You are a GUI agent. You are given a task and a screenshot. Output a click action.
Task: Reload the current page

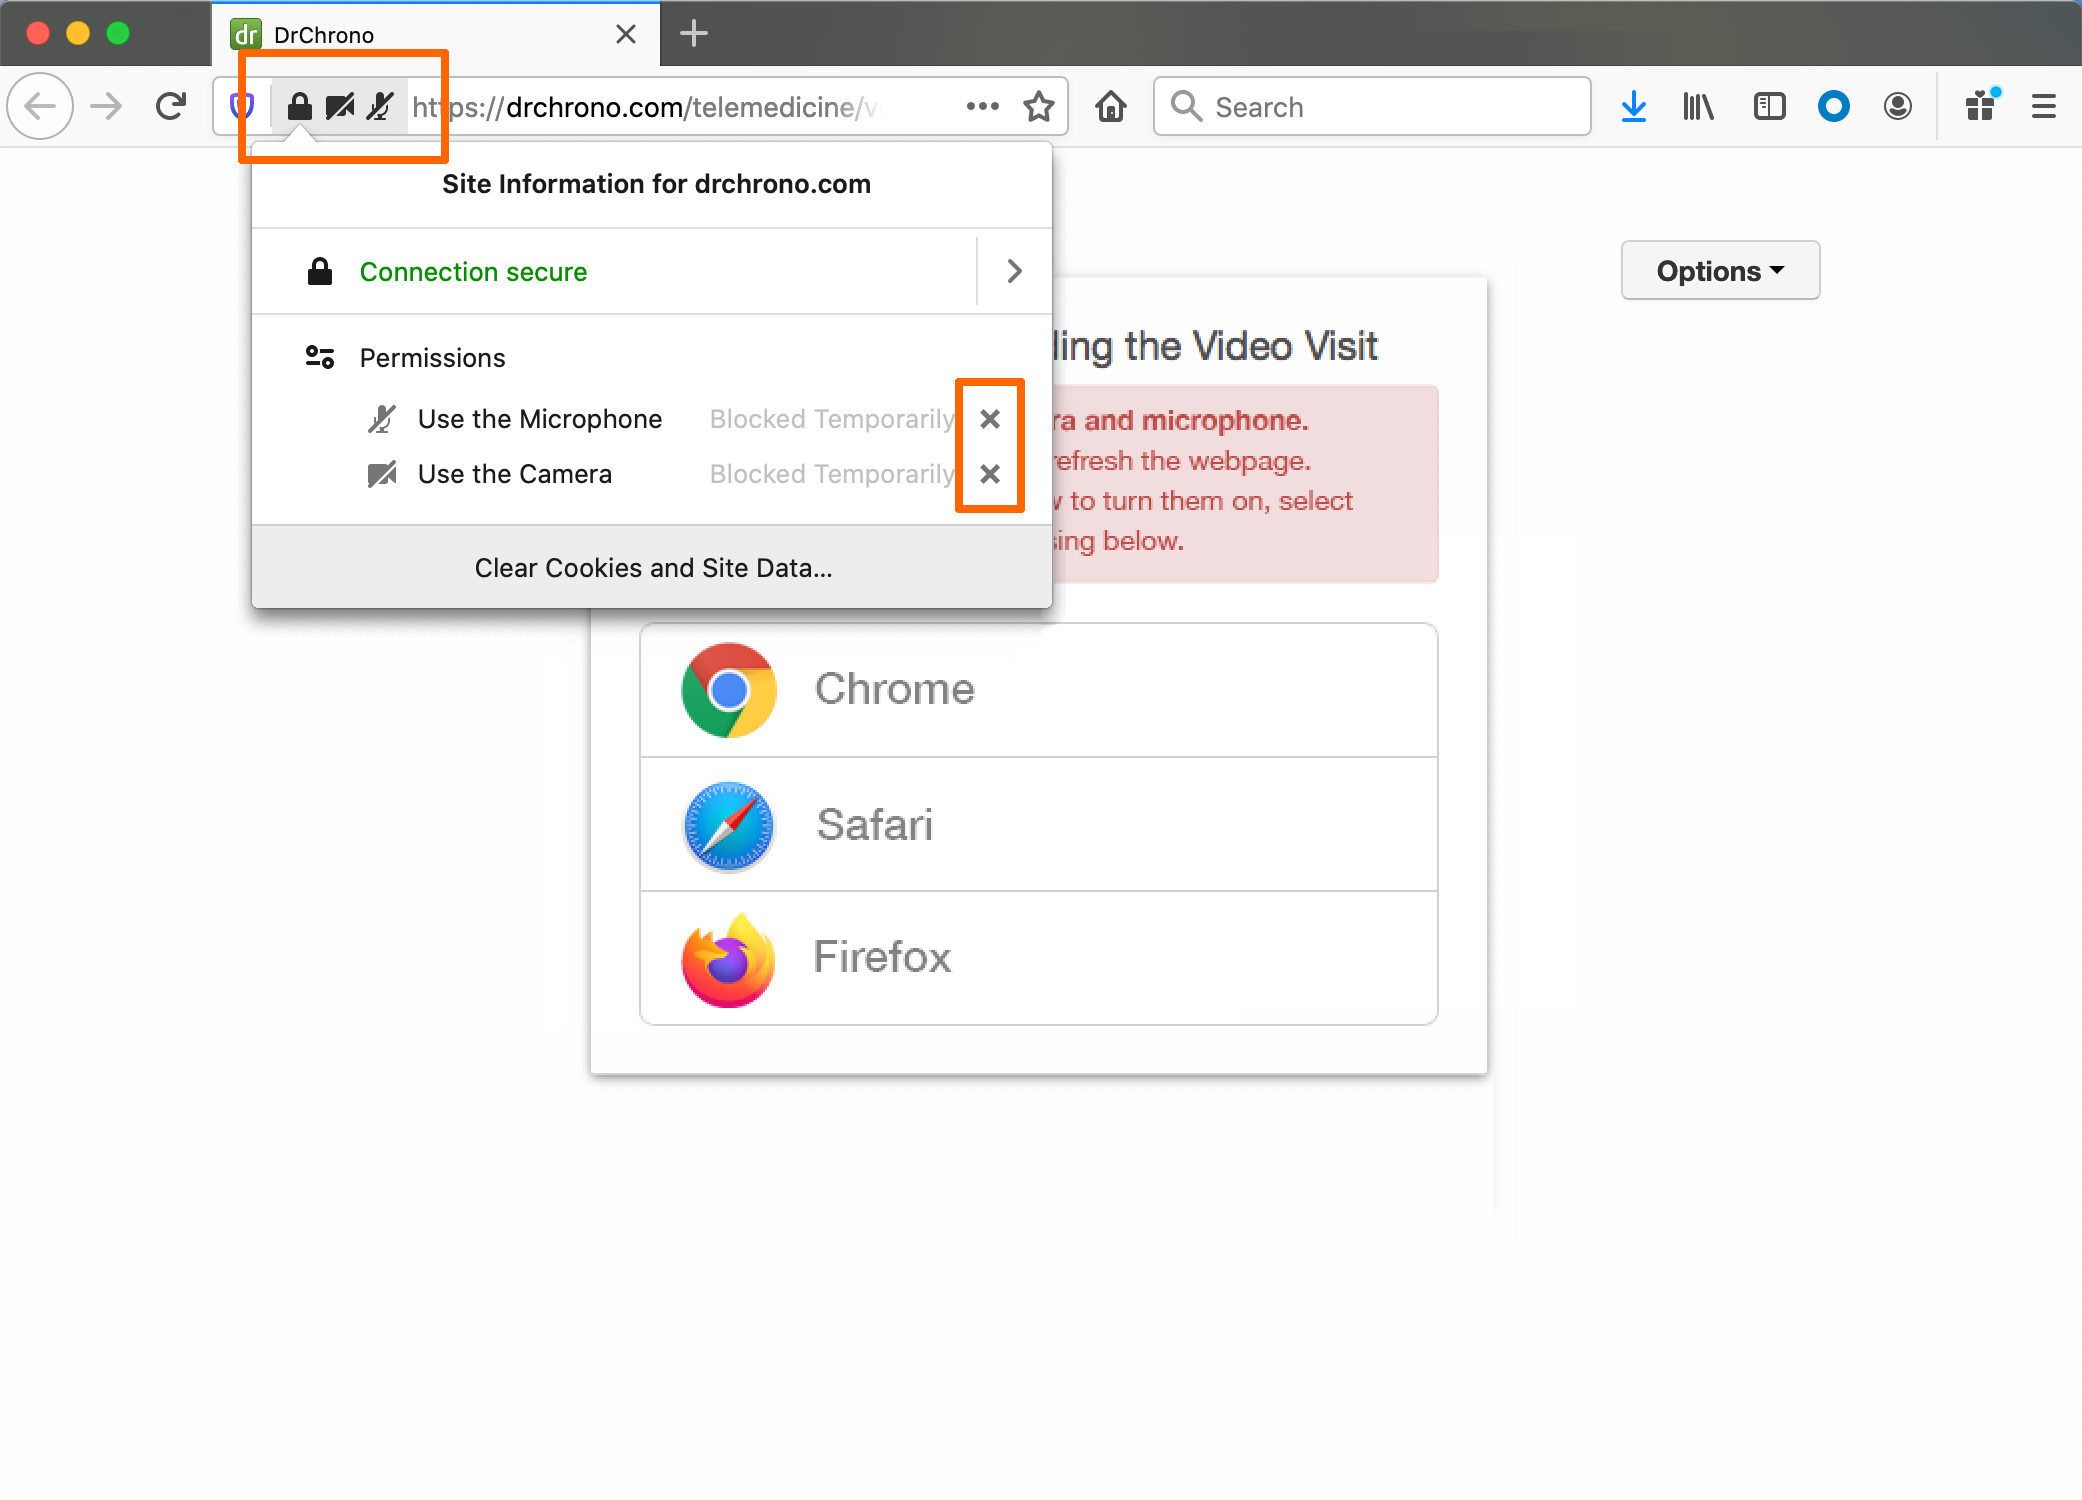[171, 106]
